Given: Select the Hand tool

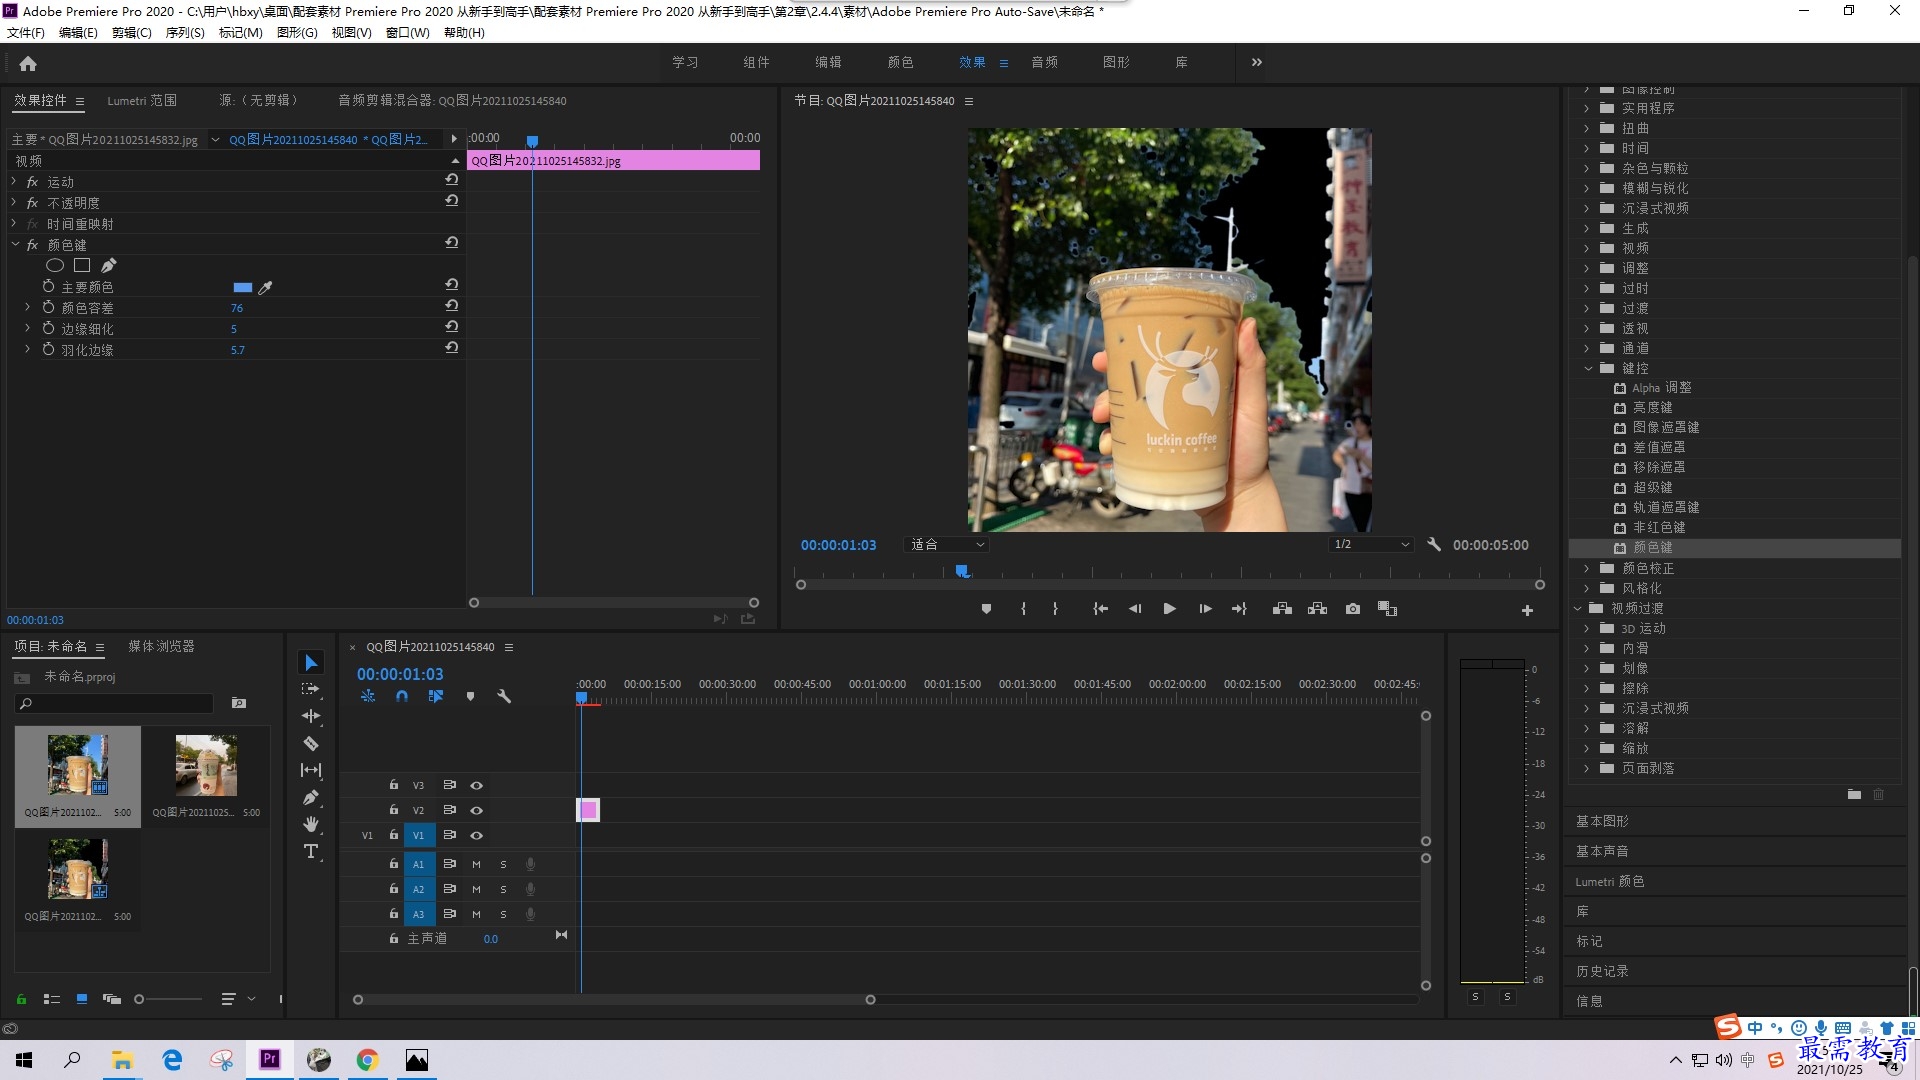Looking at the screenshot, I should coord(311,824).
